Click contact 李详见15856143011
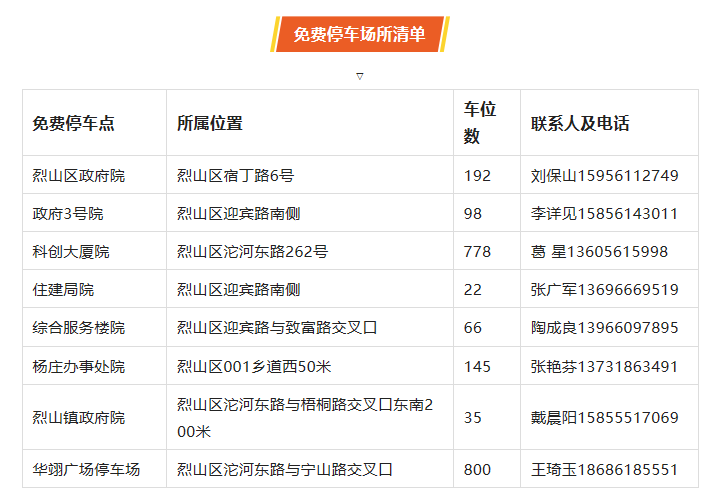This screenshot has height=501, width=722. [604, 214]
